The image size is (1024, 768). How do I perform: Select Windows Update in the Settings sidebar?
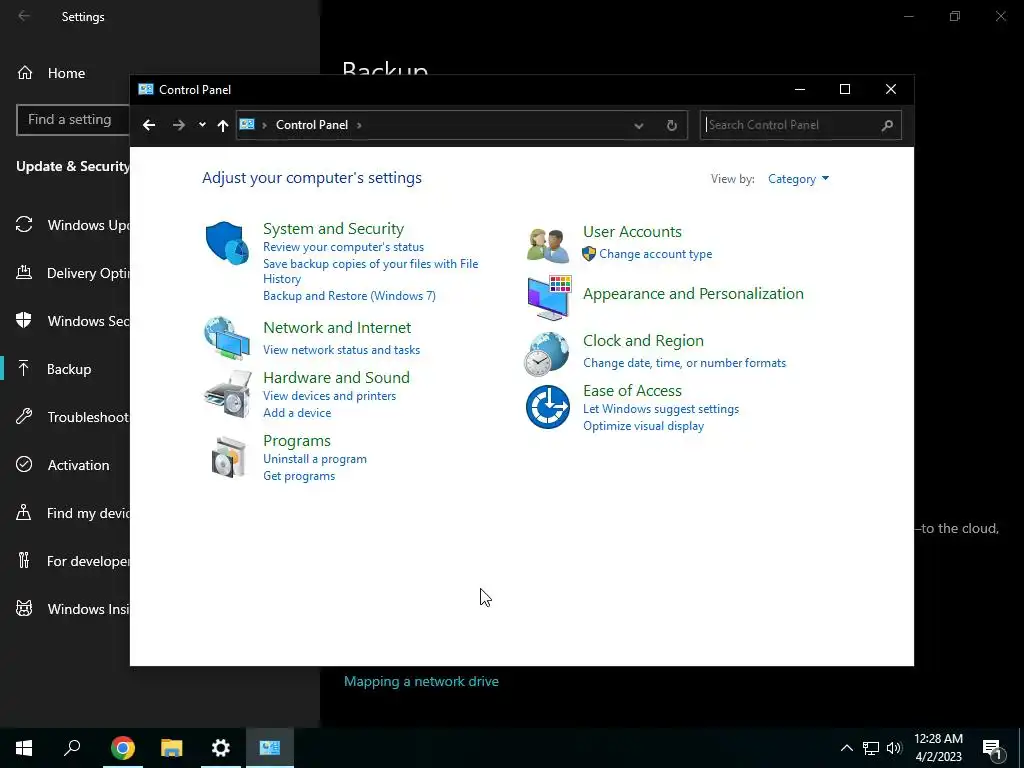pos(65,225)
